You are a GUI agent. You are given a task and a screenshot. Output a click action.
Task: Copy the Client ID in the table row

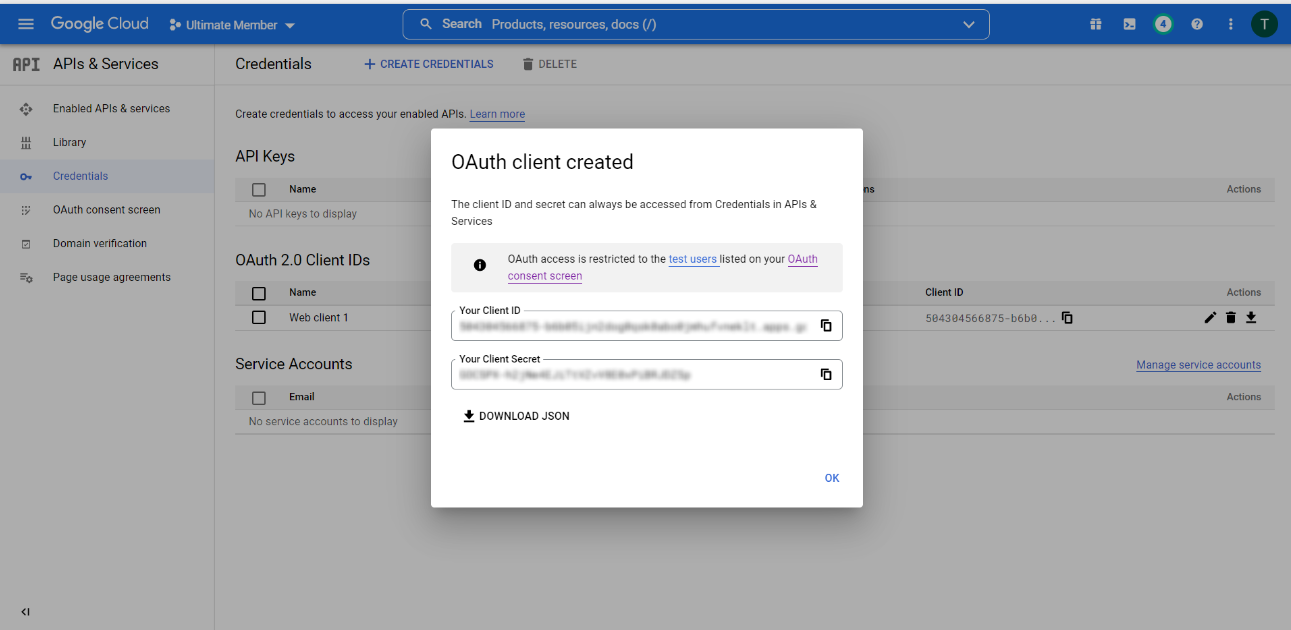[1067, 318]
